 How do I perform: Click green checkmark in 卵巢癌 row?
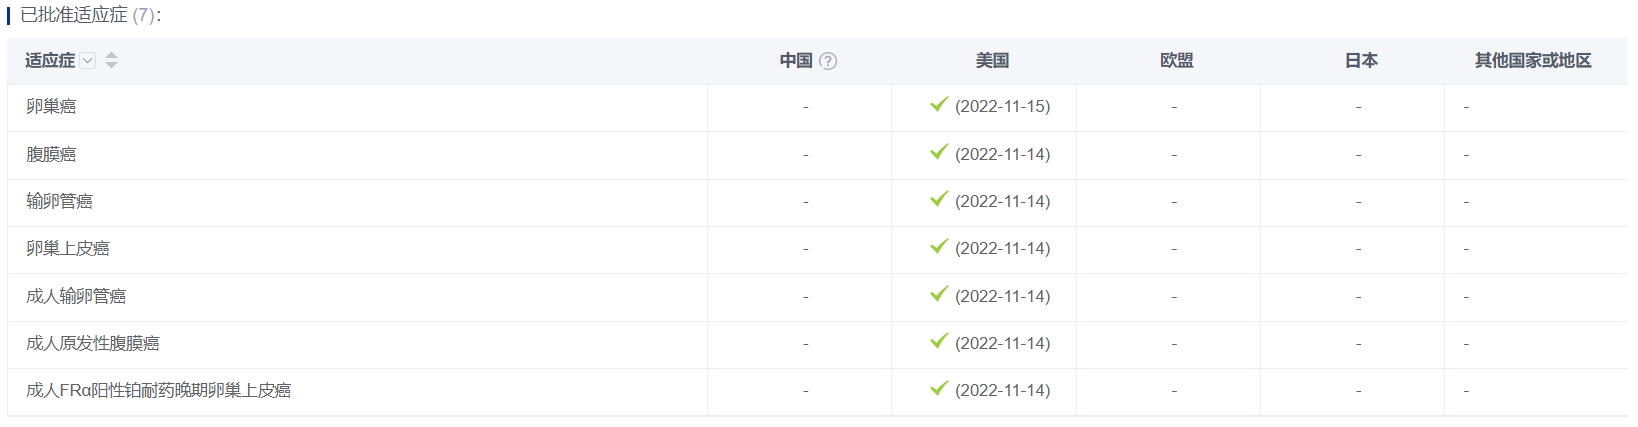(x=939, y=104)
